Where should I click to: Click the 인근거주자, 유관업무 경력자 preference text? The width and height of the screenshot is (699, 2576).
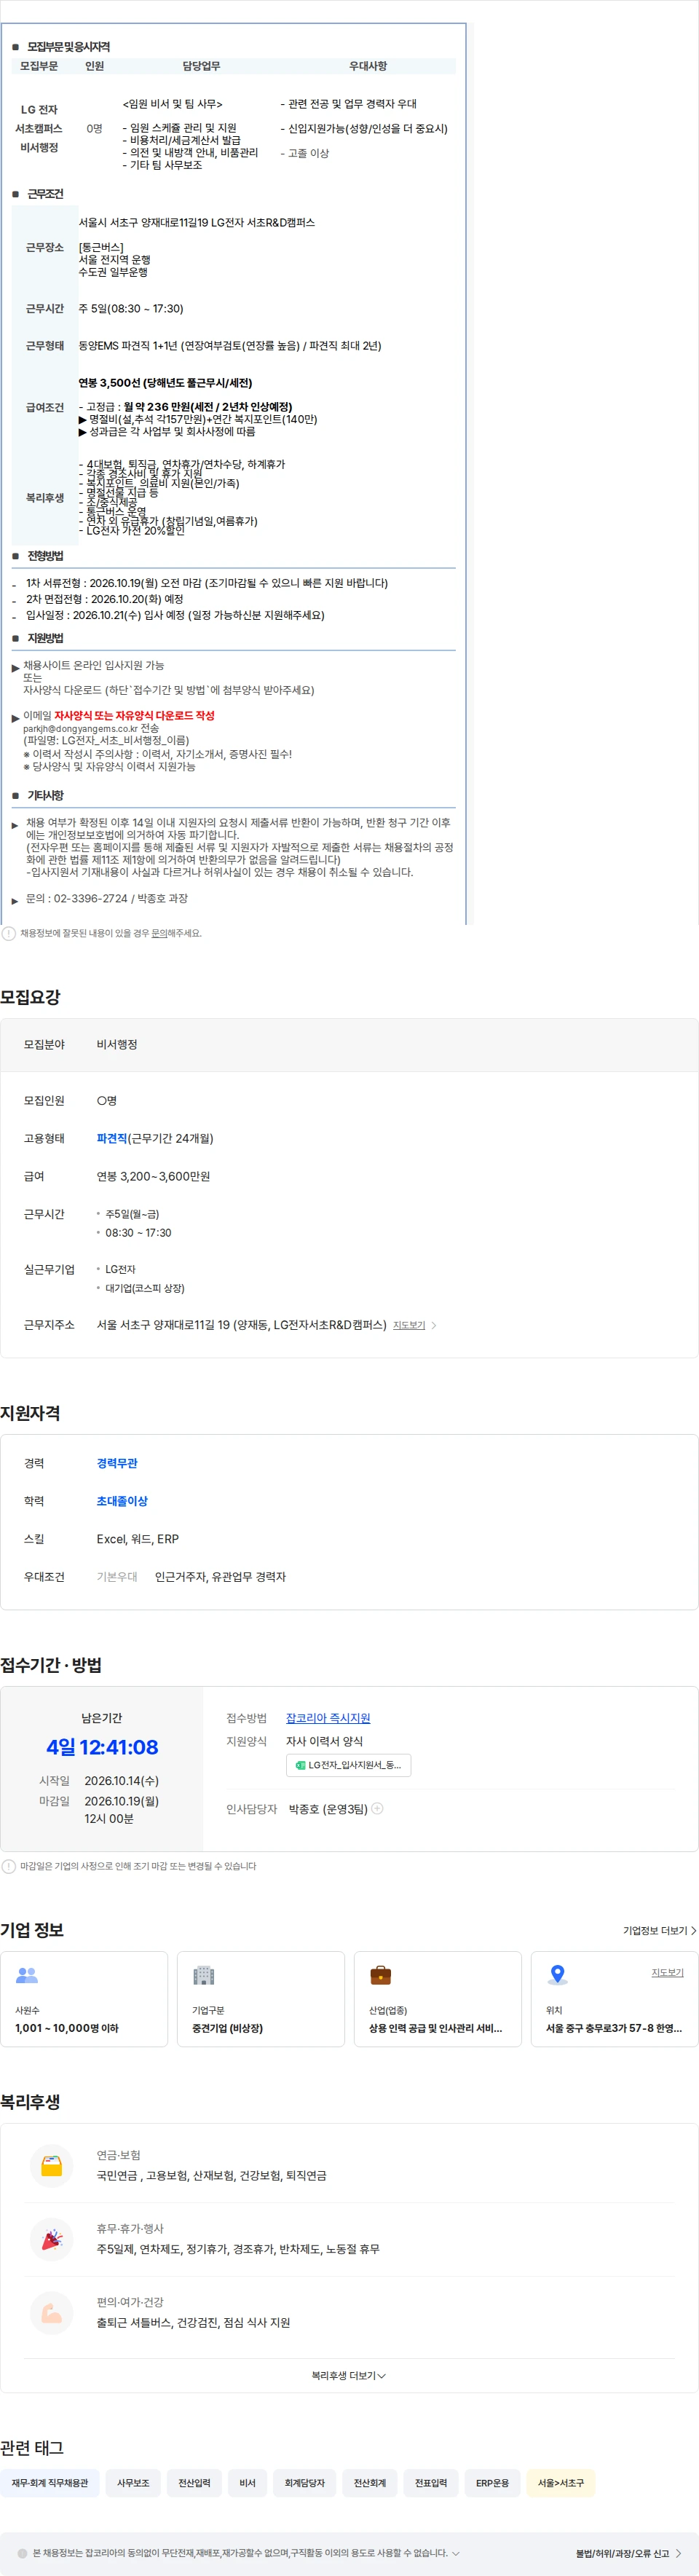point(220,1577)
